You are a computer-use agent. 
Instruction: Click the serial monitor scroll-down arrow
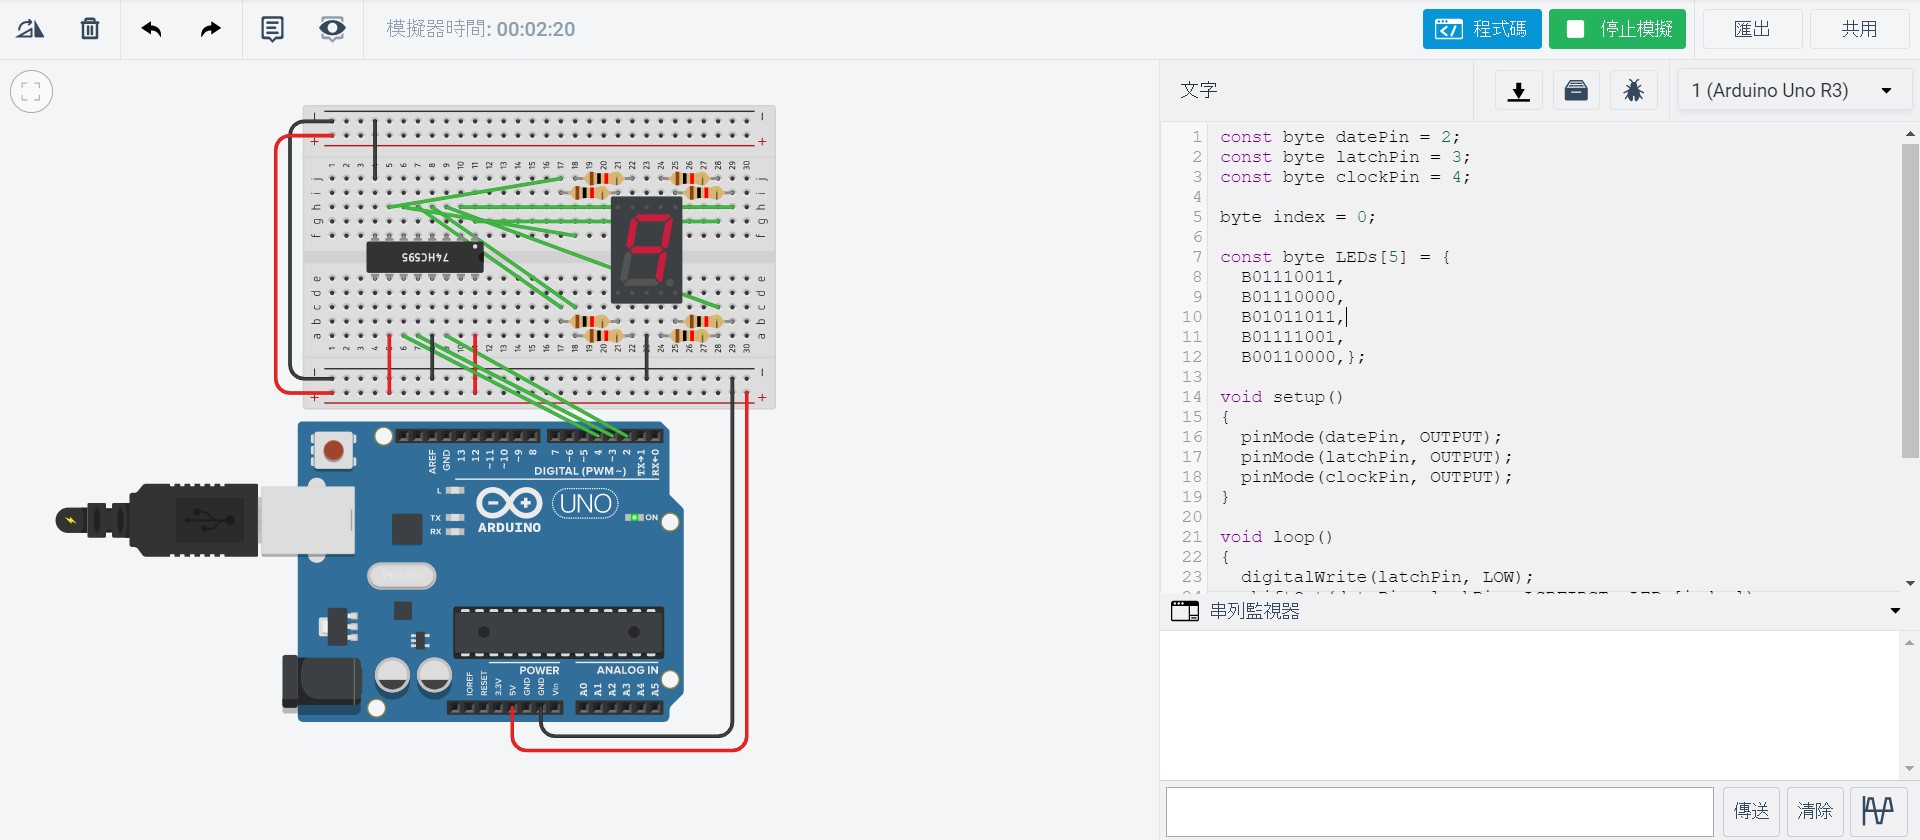pyautogui.click(x=1910, y=769)
